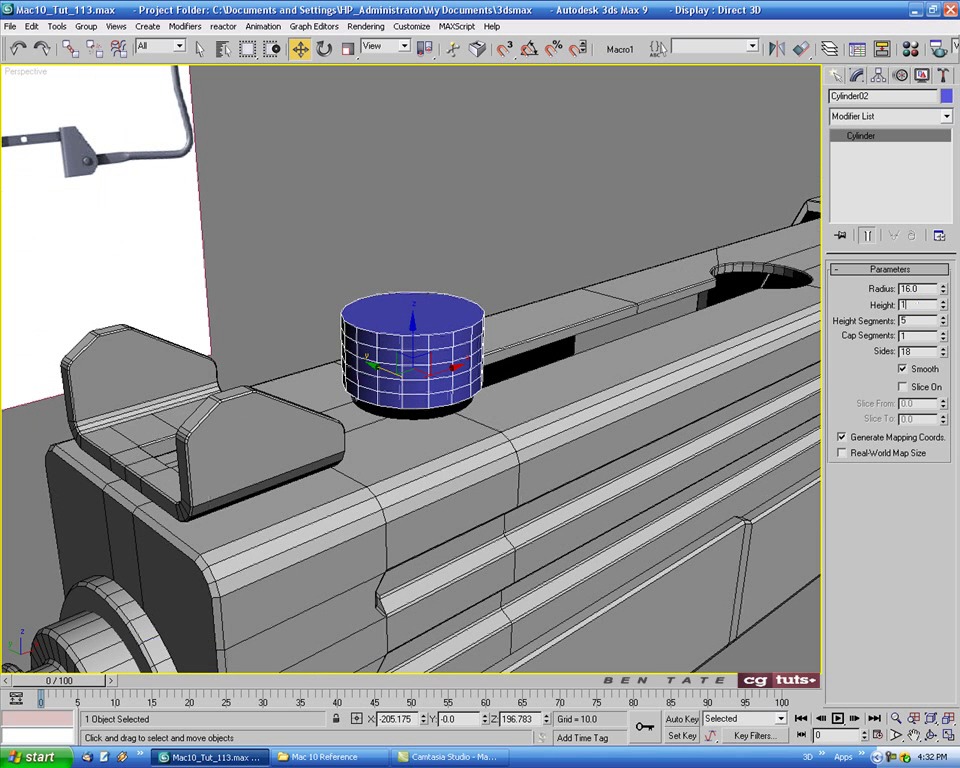Screen dimensions: 960x768
Task: Activate the Select and Scale tool
Action: click(x=348, y=49)
